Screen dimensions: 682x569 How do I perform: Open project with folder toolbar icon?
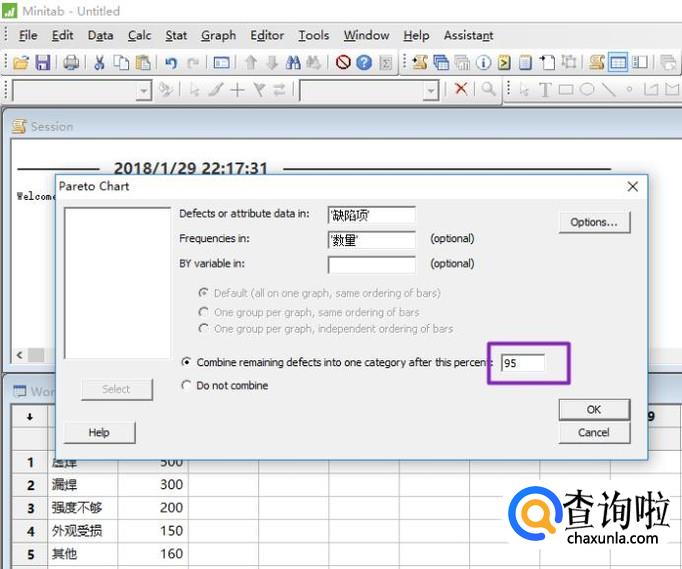point(21,63)
